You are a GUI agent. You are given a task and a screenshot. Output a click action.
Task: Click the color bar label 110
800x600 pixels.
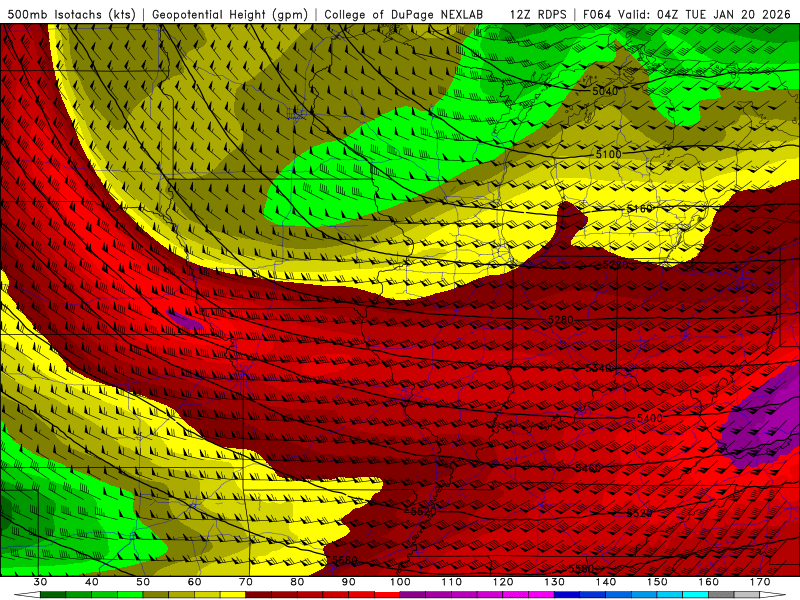pyautogui.click(x=452, y=582)
